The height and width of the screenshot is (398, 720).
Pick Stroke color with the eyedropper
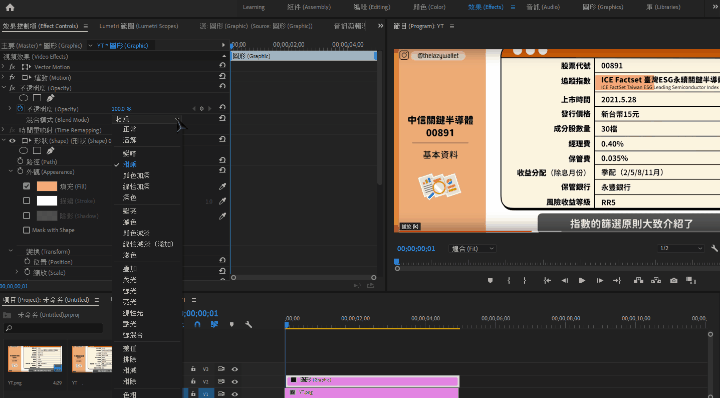point(222,201)
